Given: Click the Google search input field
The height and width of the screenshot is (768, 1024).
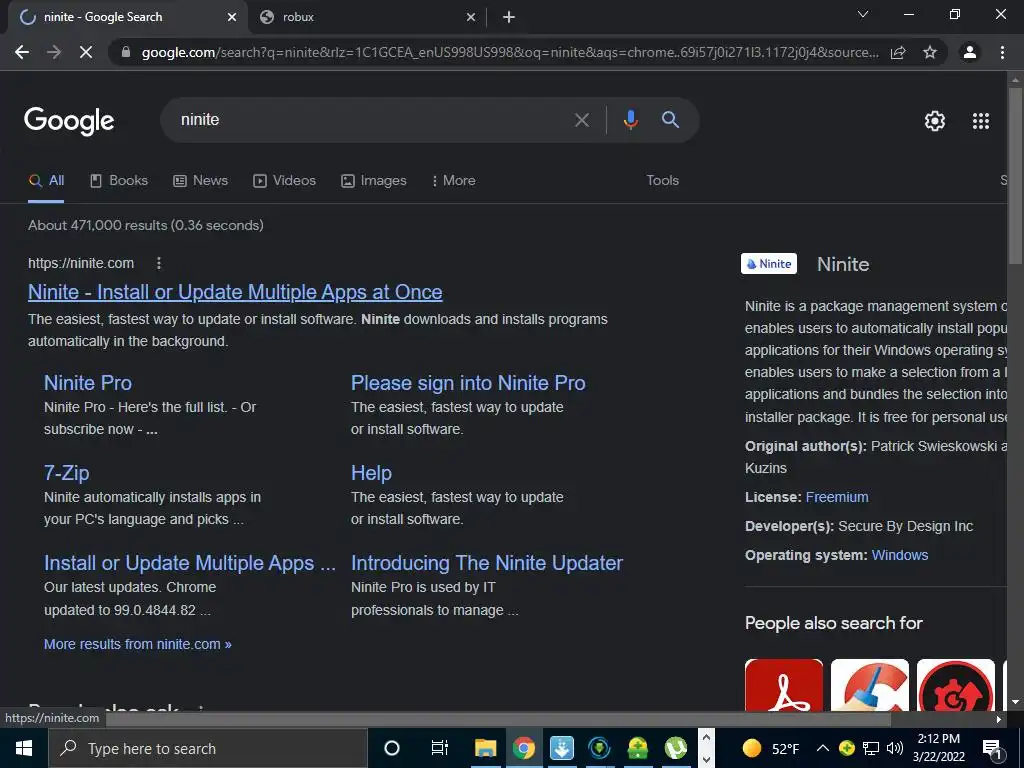Looking at the screenshot, I should 372,120.
